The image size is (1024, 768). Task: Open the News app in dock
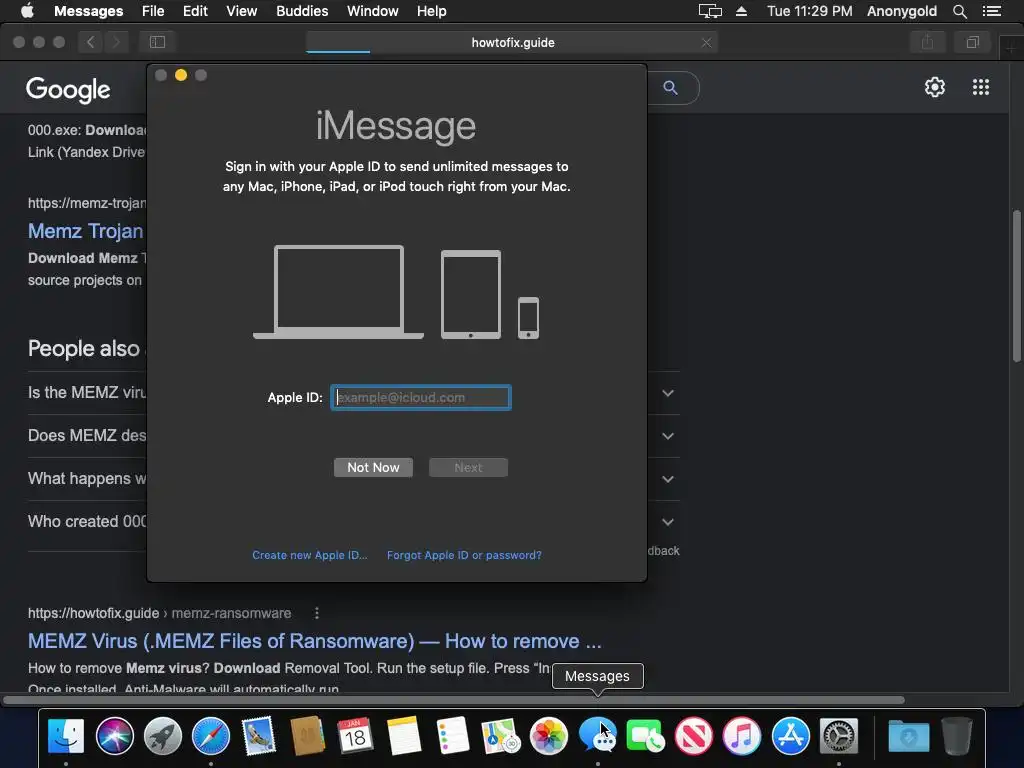click(x=694, y=736)
